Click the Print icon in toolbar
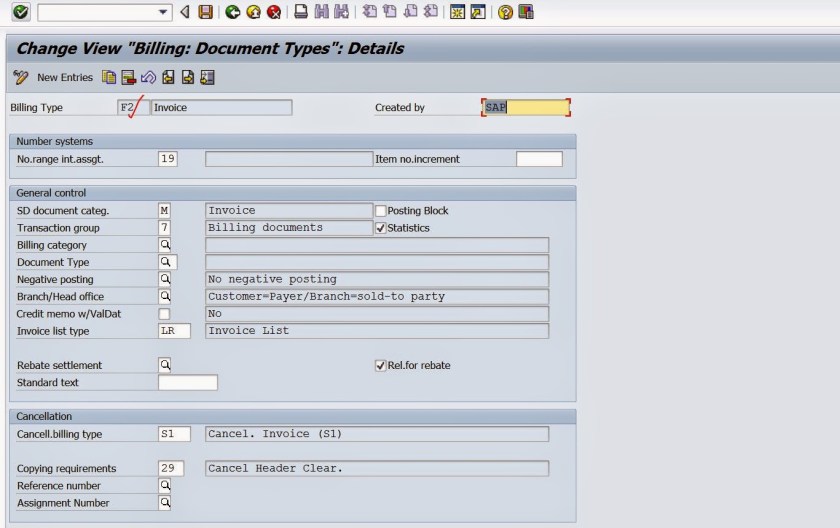 pos(301,12)
